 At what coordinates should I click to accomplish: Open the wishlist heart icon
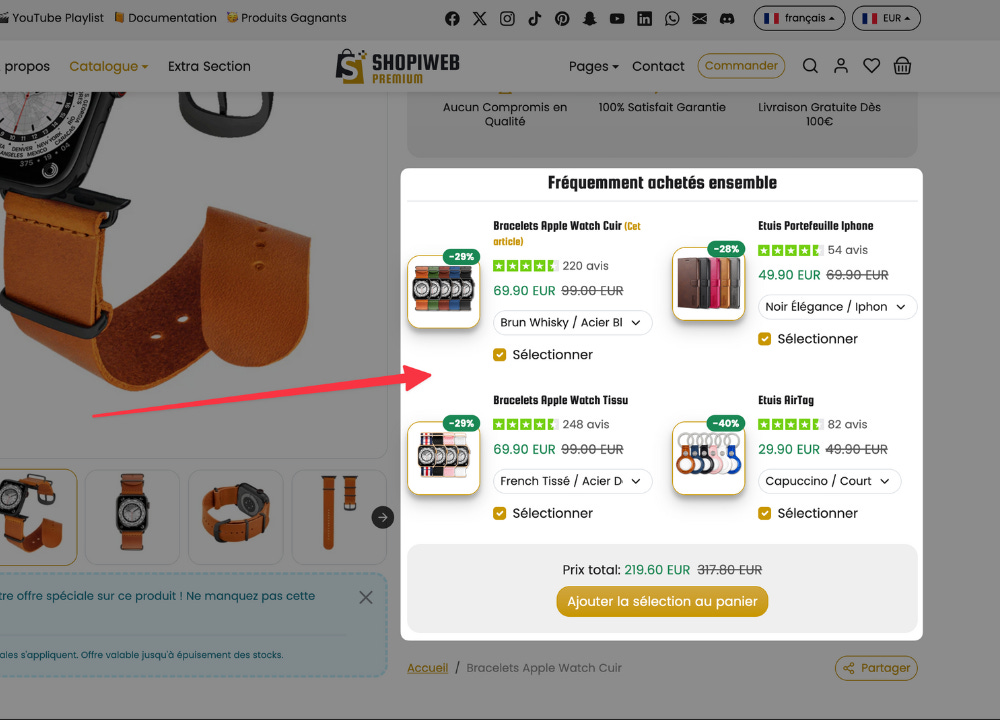[x=871, y=66]
